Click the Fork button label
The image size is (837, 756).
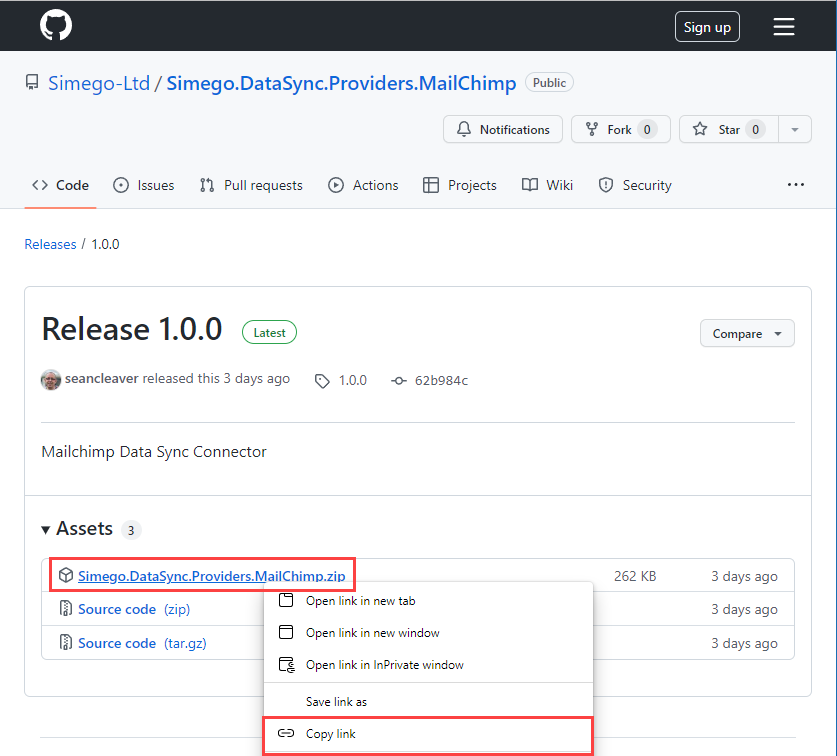pyautogui.click(x=619, y=130)
